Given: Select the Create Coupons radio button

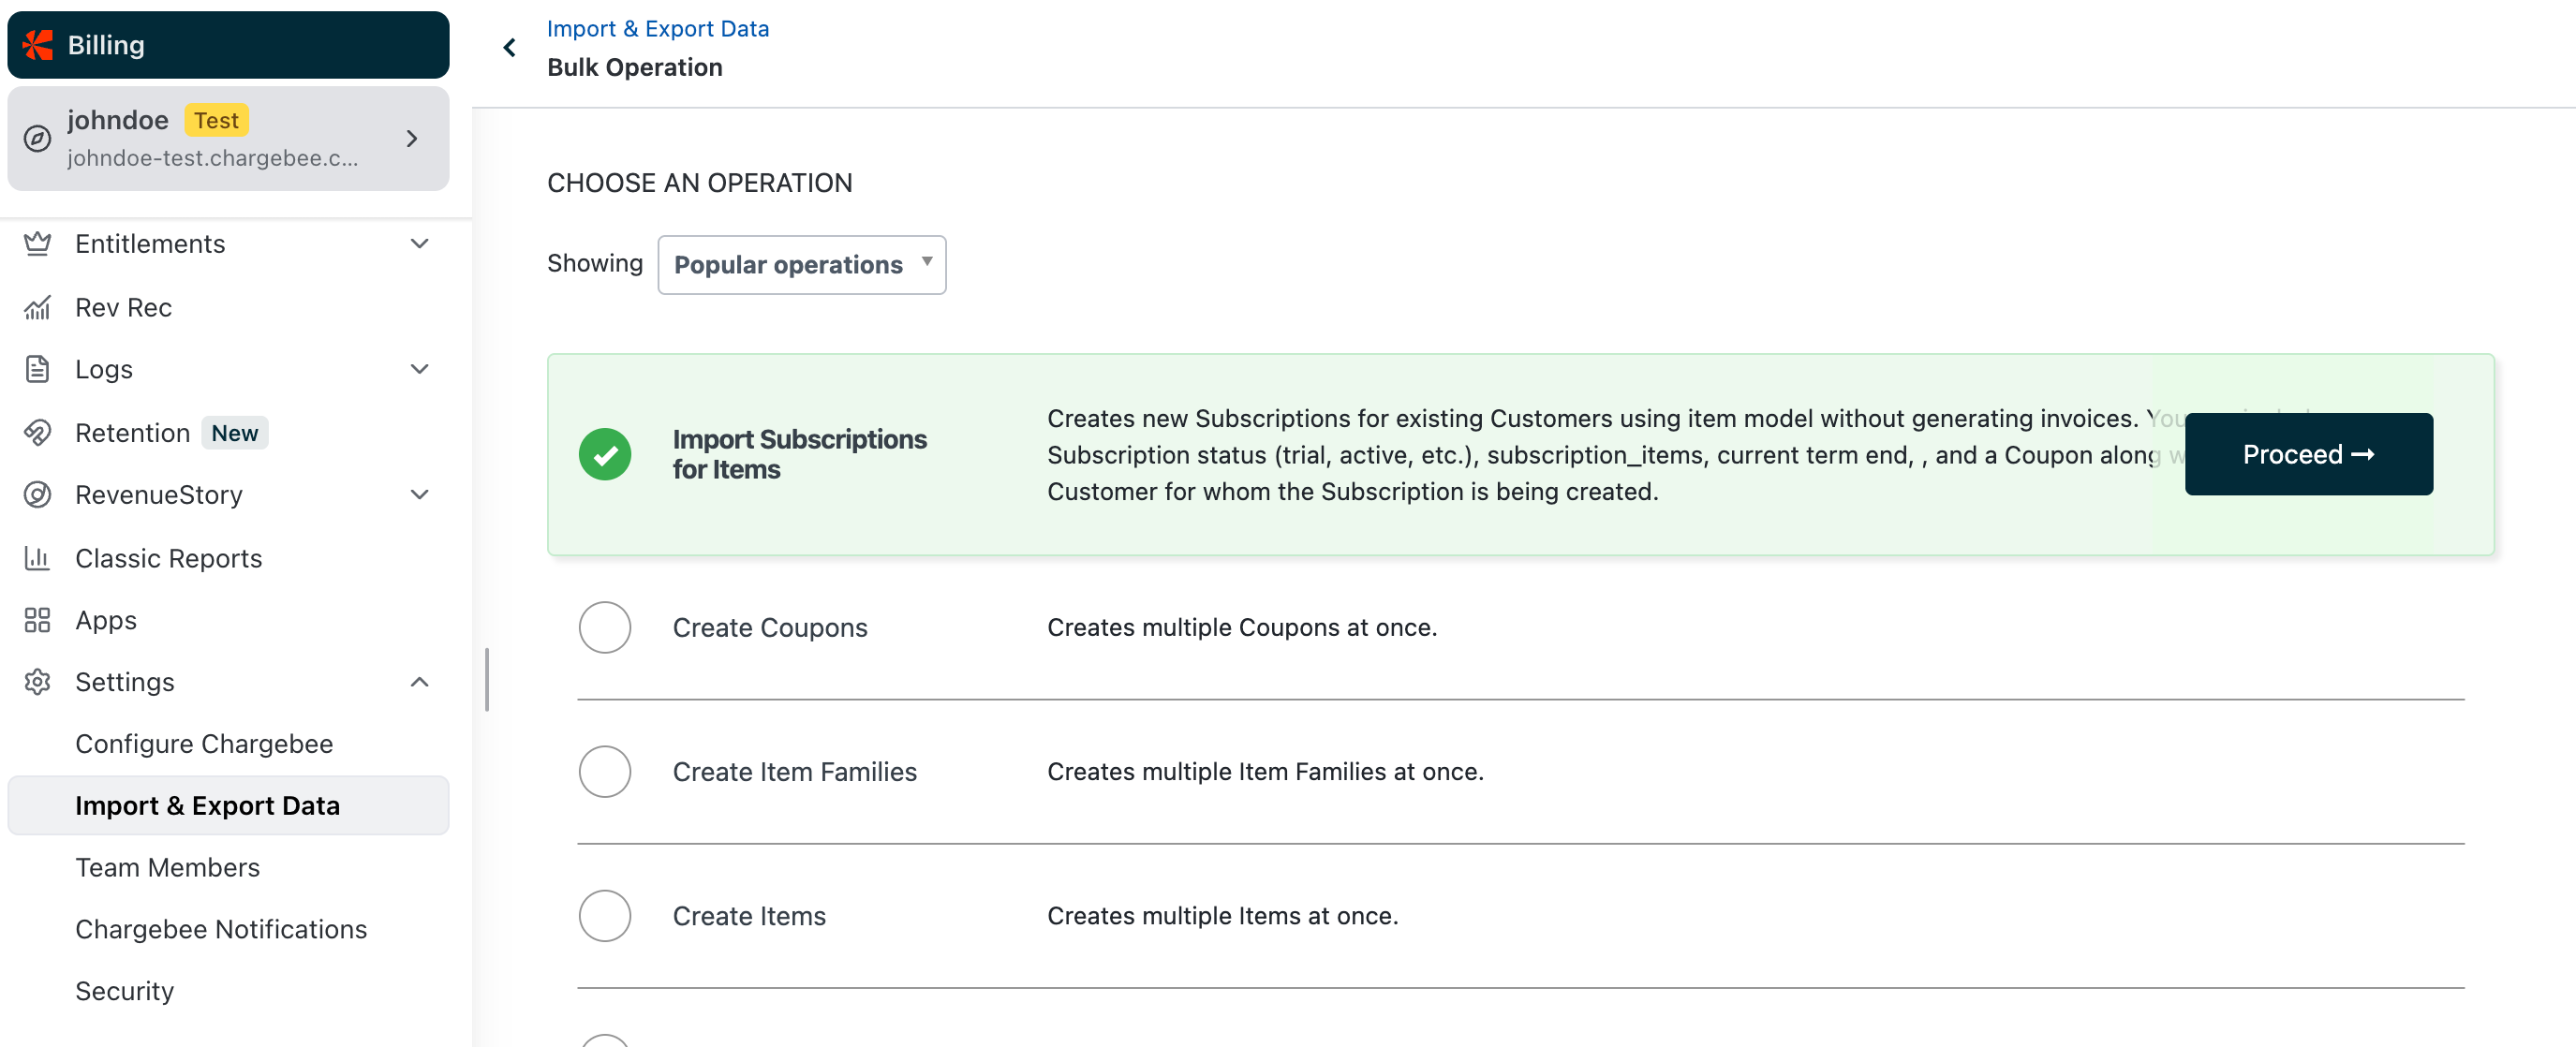Looking at the screenshot, I should tap(604, 627).
